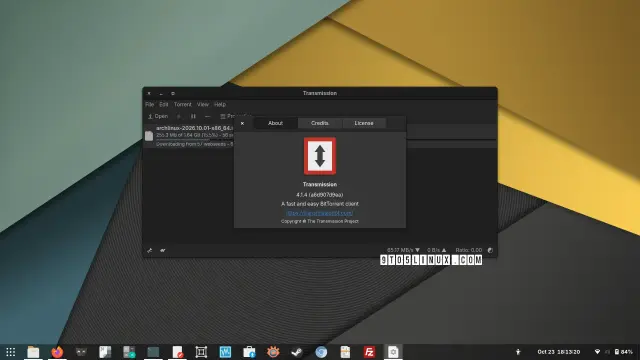Close the About dialog

click(242, 123)
